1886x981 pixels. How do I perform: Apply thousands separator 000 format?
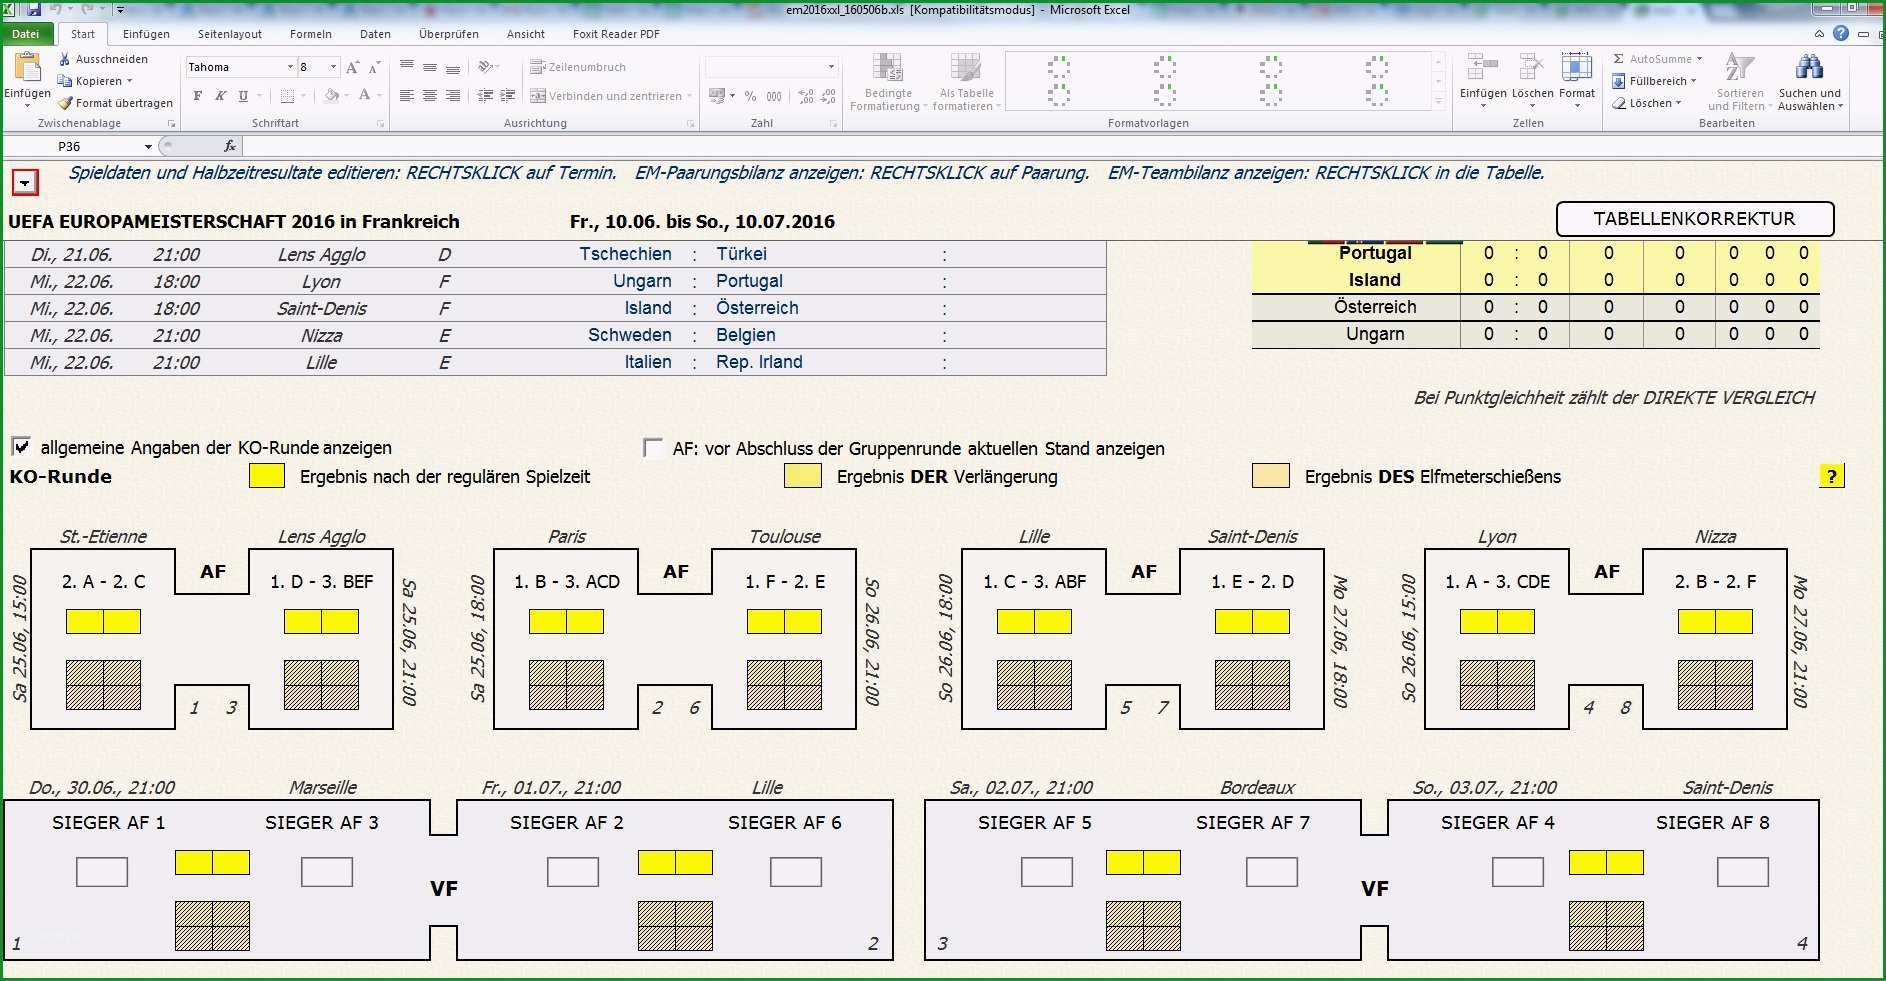[774, 96]
